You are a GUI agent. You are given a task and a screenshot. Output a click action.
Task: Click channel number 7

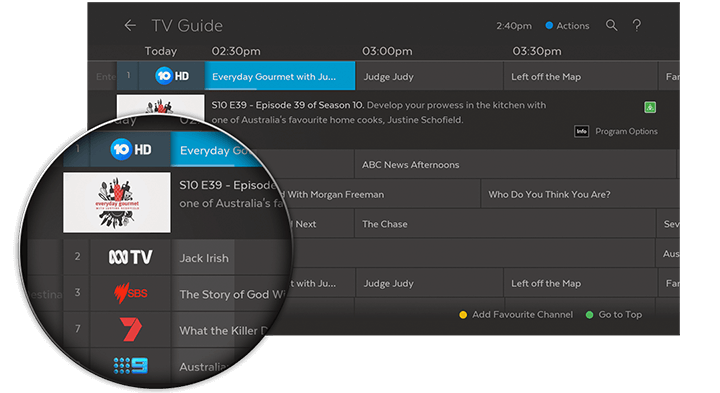pyautogui.click(x=77, y=329)
